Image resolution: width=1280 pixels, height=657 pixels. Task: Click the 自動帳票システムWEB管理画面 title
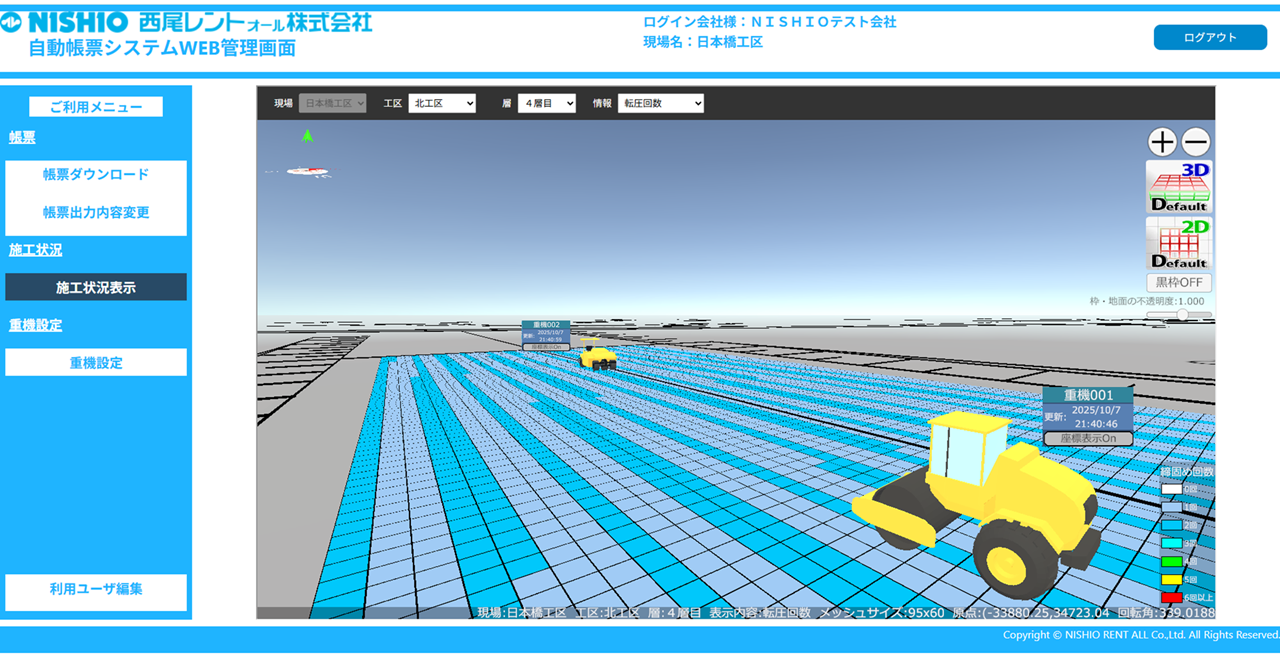pyautogui.click(x=162, y=48)
